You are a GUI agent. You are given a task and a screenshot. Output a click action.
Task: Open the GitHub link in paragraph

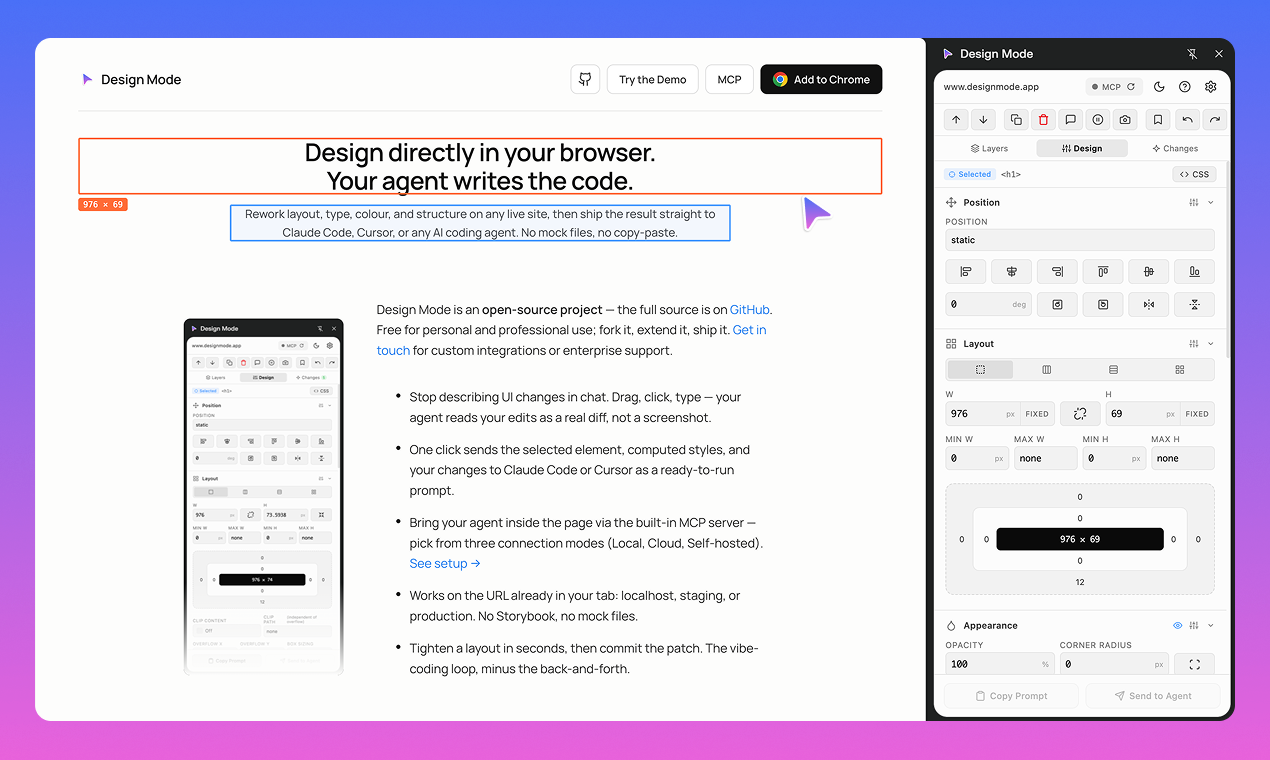pos(750,310)
